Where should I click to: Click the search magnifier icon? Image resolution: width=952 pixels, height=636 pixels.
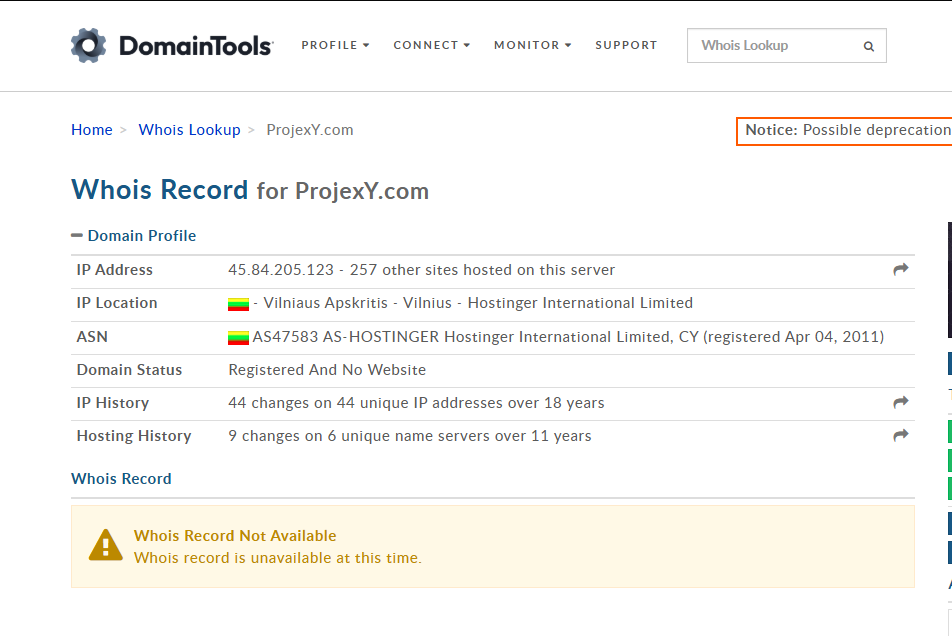coord(869,46)
